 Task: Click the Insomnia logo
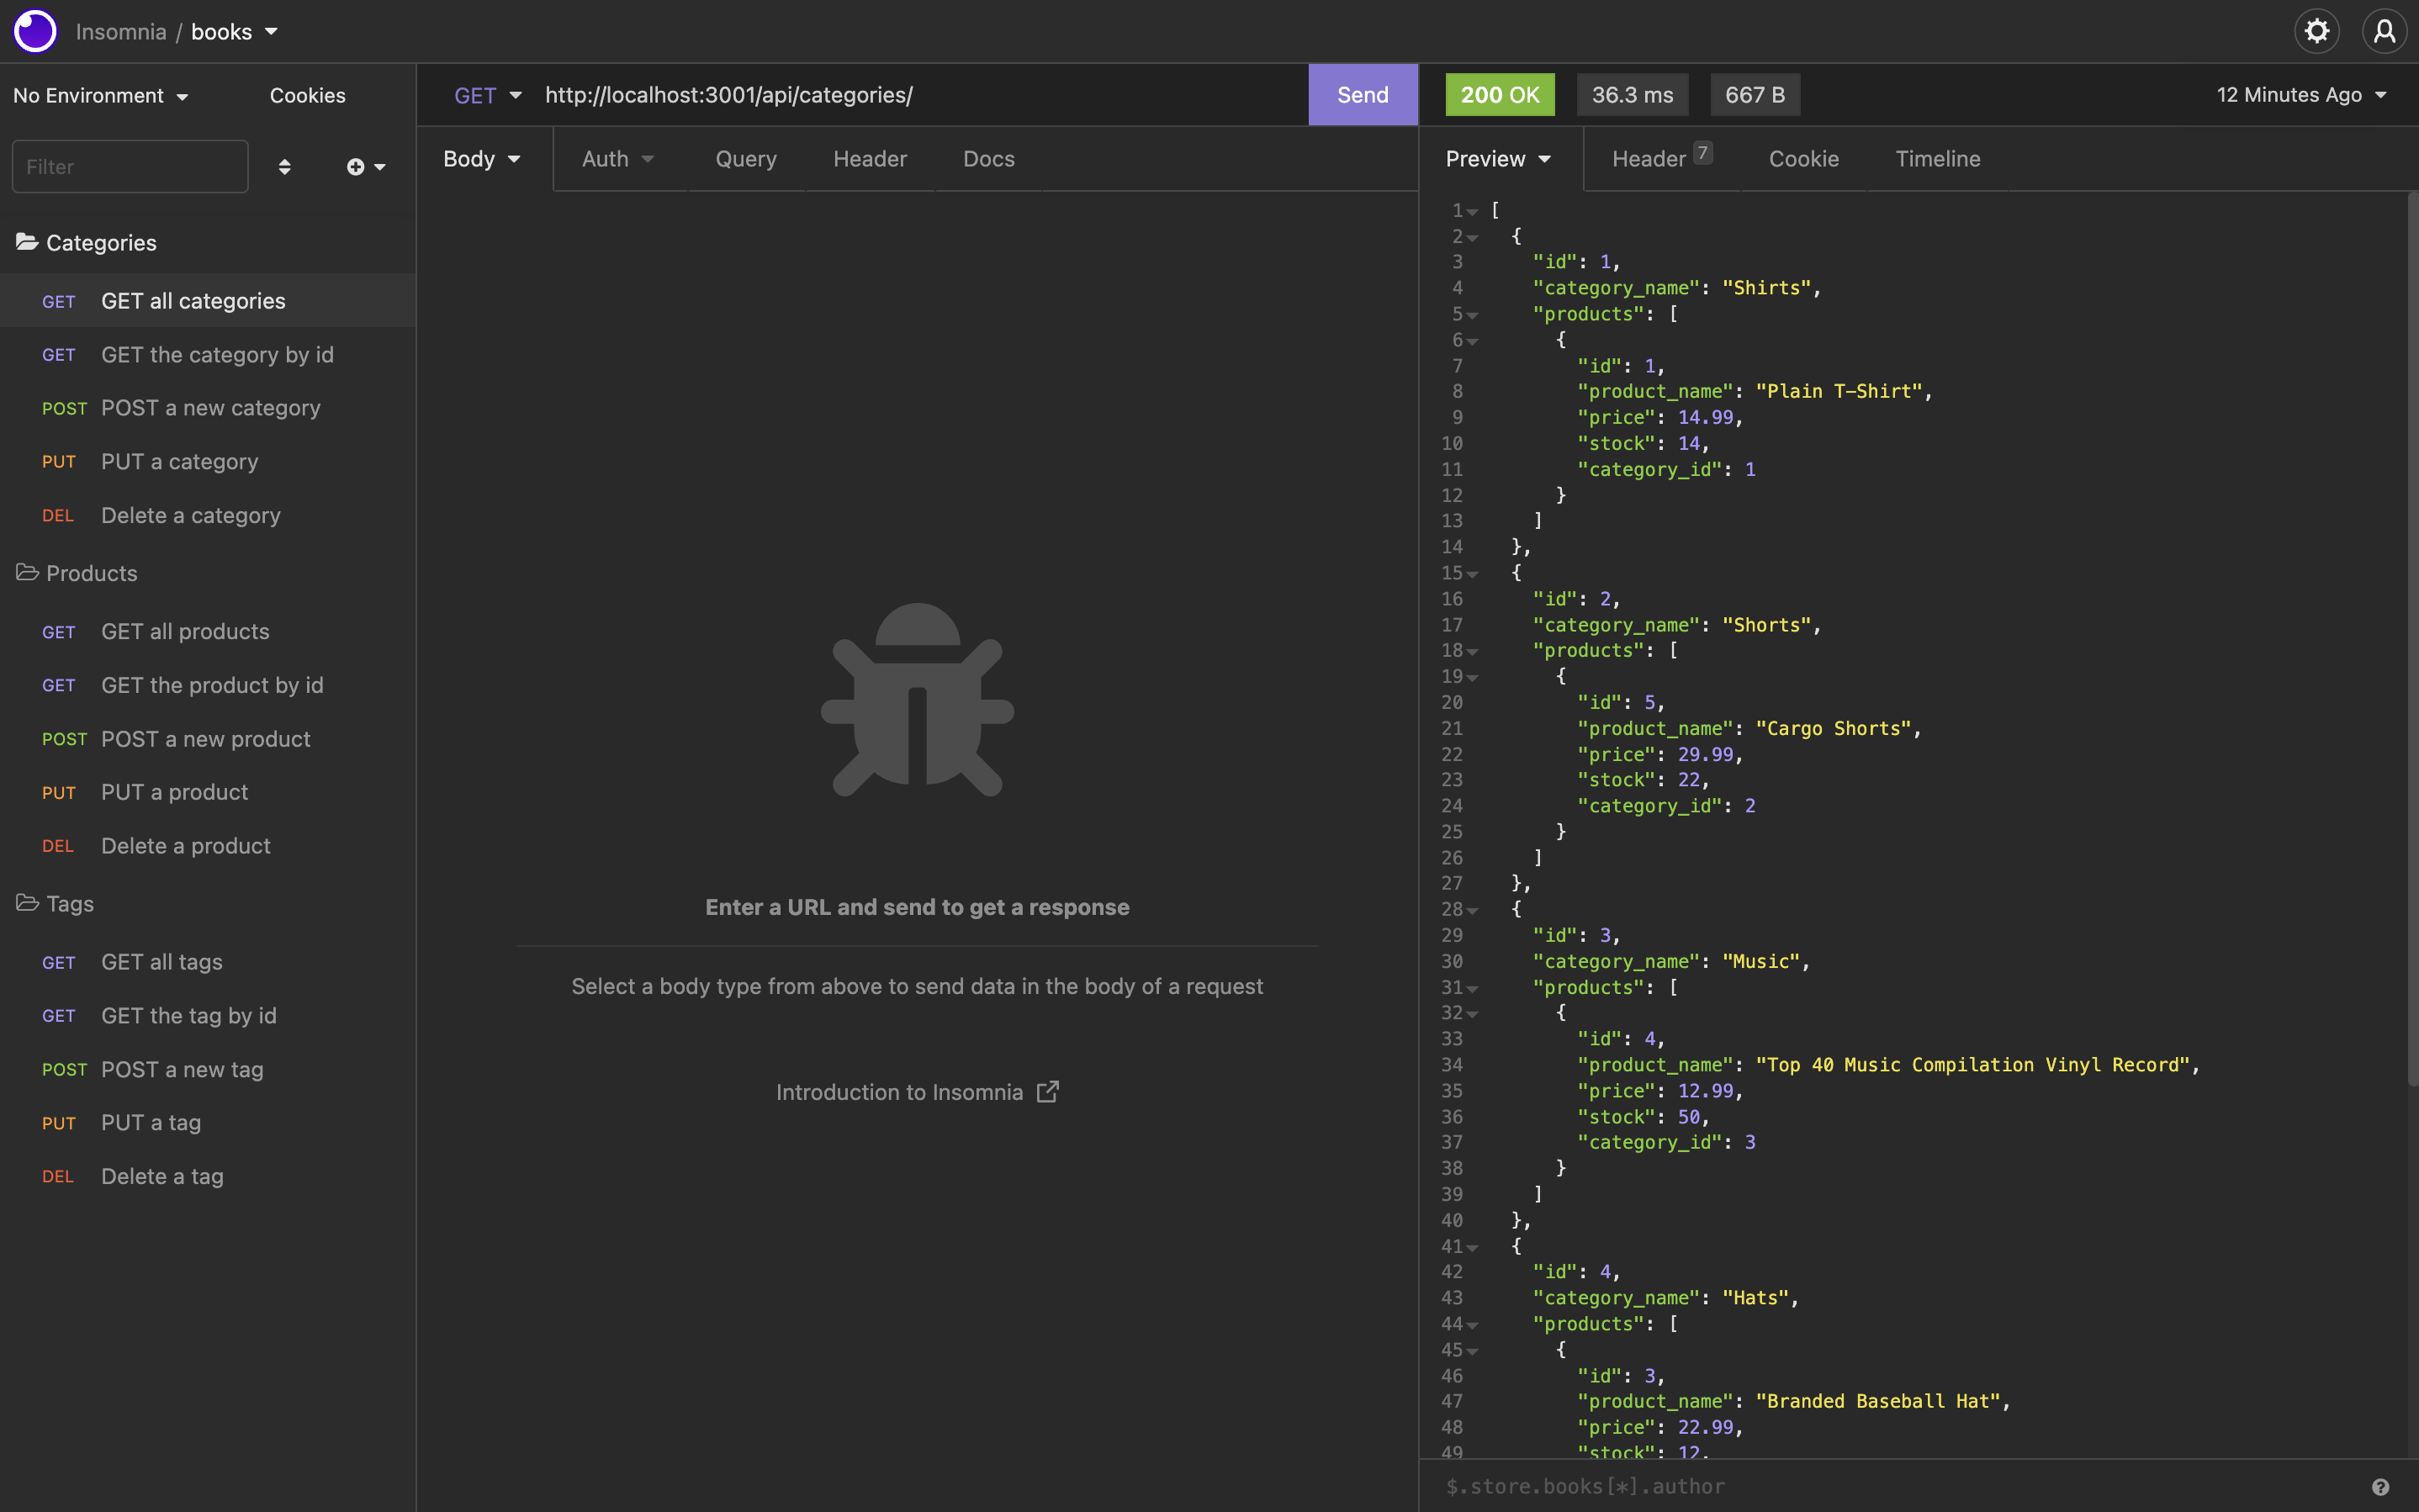pos(35,31)
